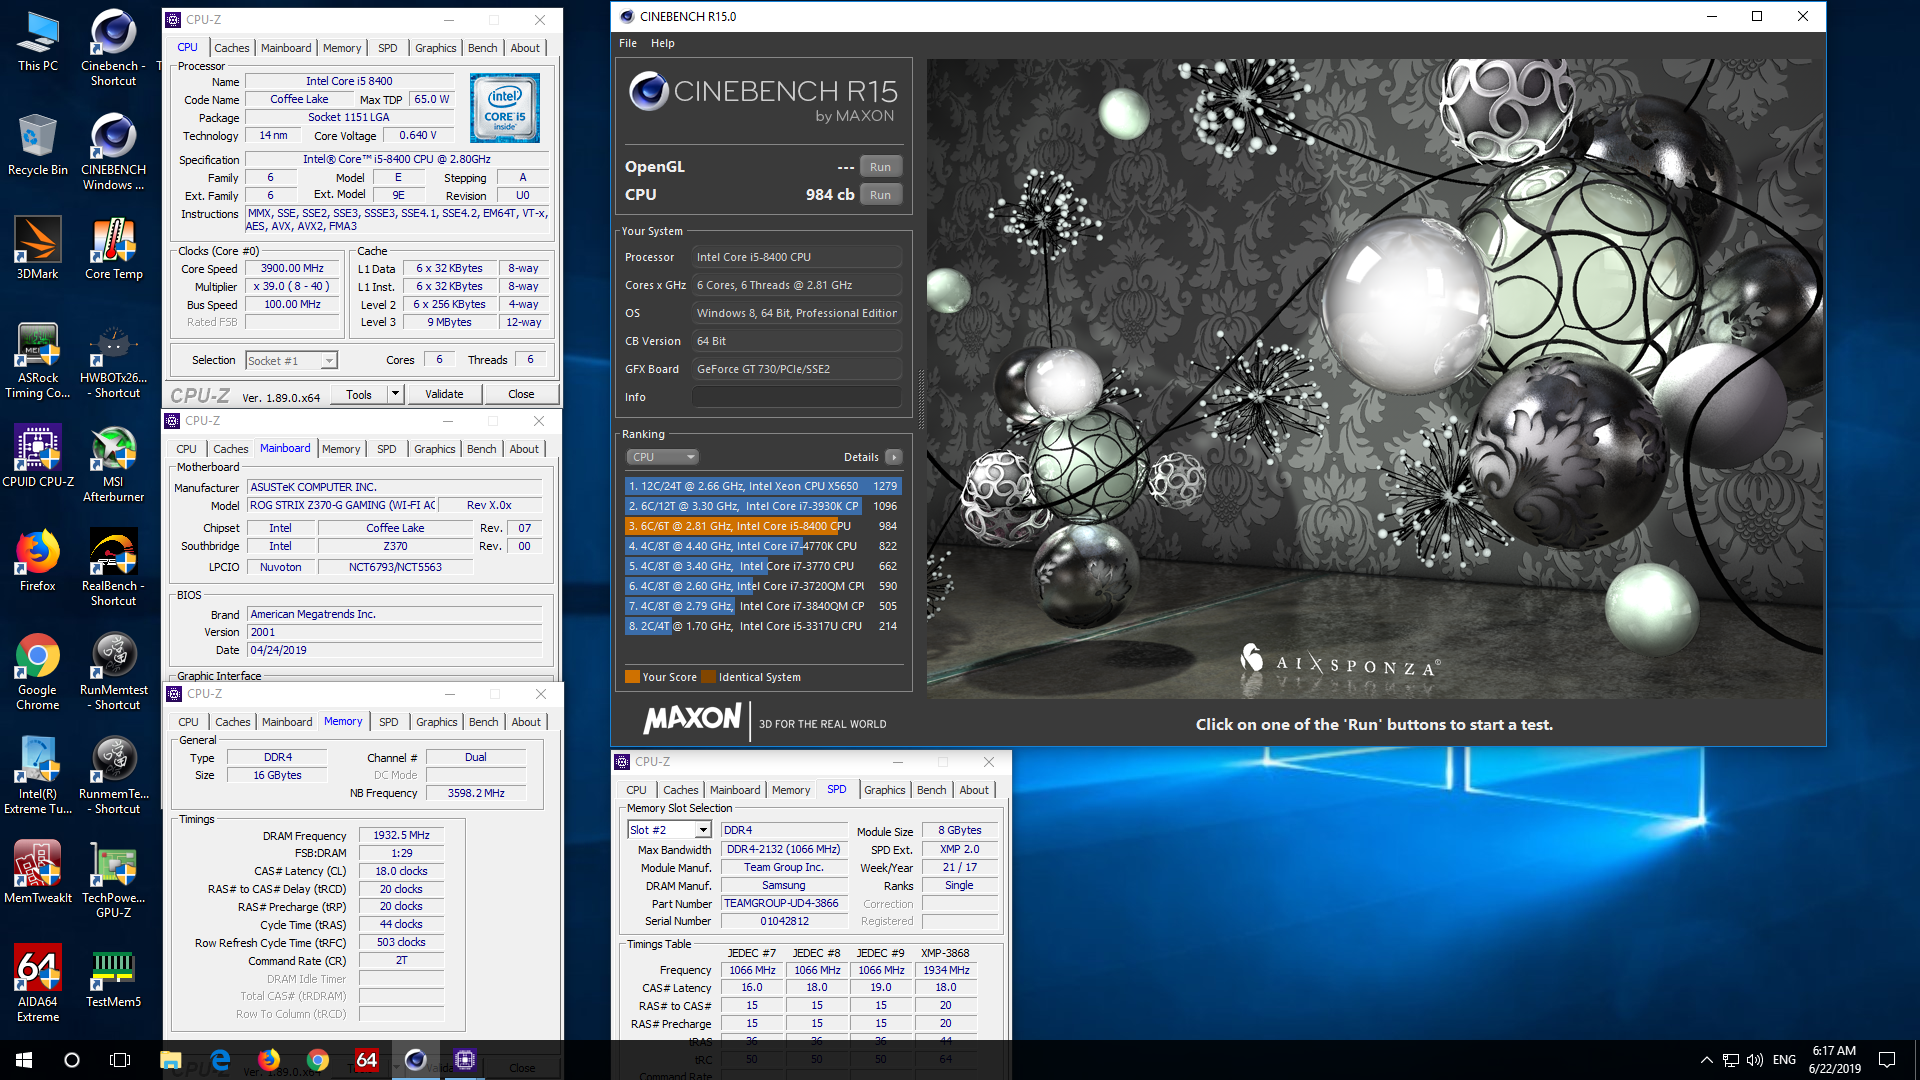The image size is (1920, 1080).
Task: Open CINEBENCH Windows desktop icon
Action: (x=113, y=152)
